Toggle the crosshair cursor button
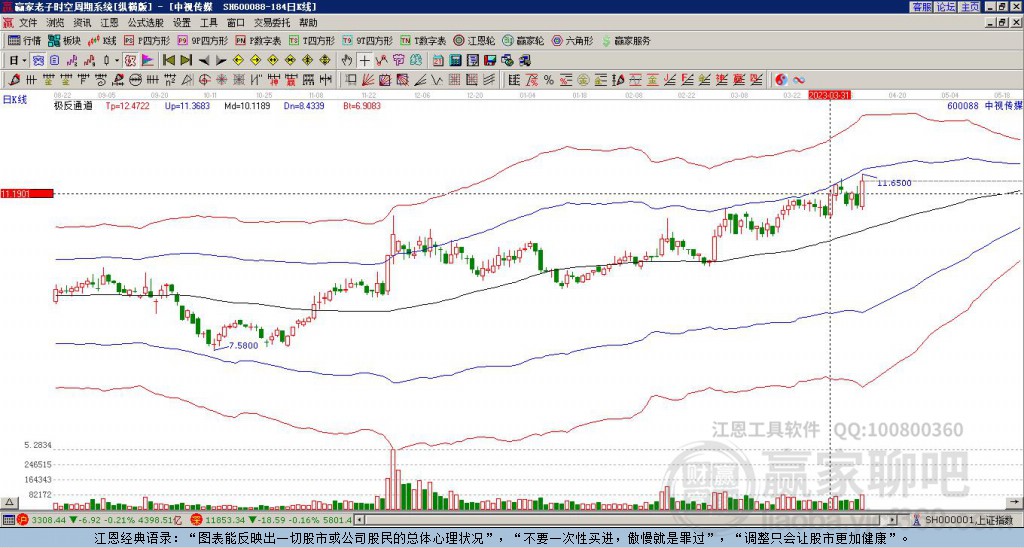 (364, 61)
